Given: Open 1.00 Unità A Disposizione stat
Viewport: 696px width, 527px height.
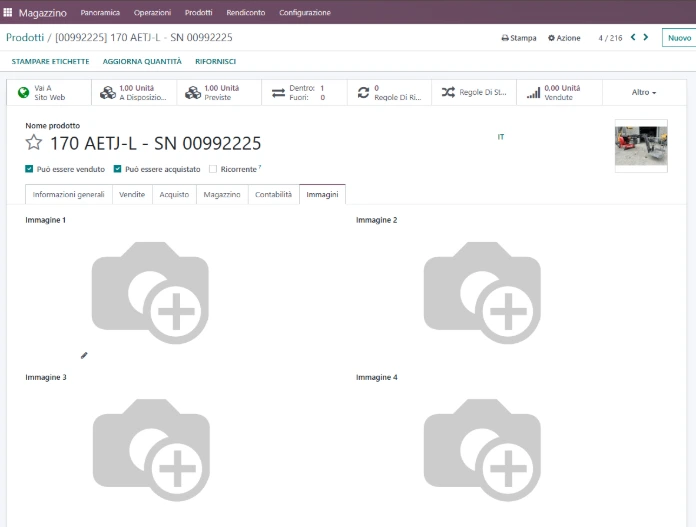Looking at the screenshot, I should pyautogui.click(x=134, y=92).
